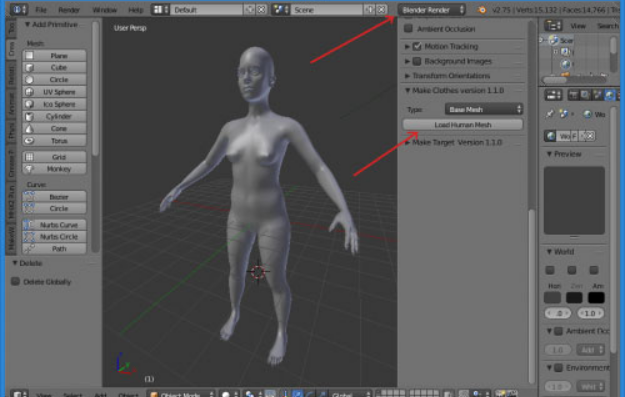Open the Horizon color swatch
Screen dimensions: 625x397
pyautogui.click(x=552, y=297)
